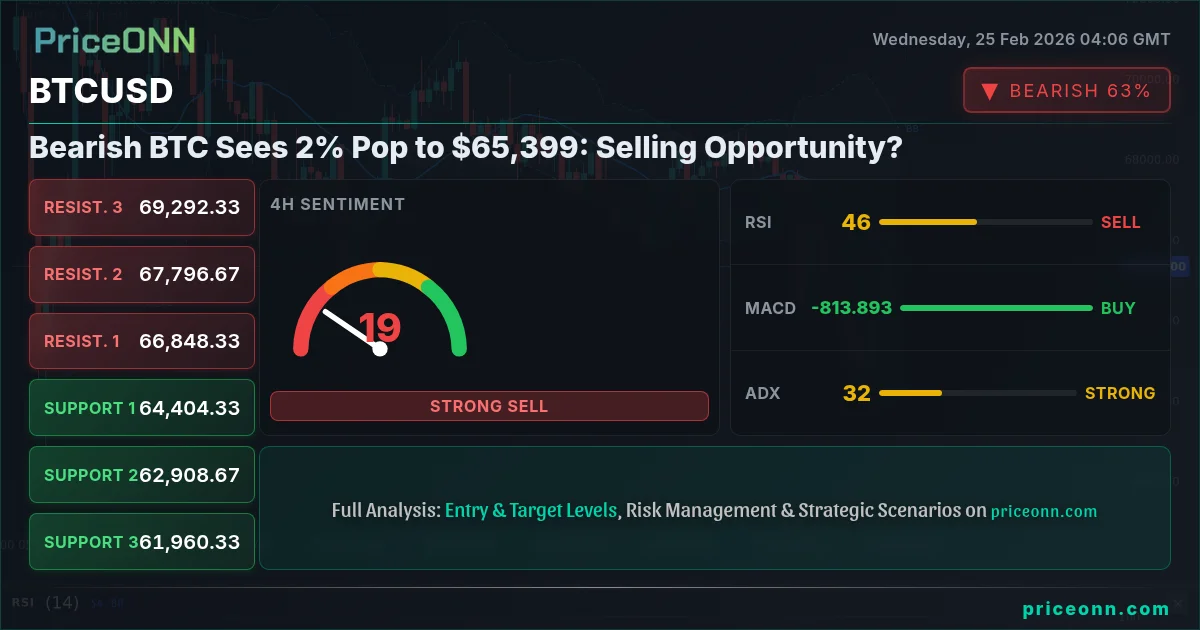Open the priceonn.com link in analysis banner
1200x630 pixels.
tap(1044, 511)
